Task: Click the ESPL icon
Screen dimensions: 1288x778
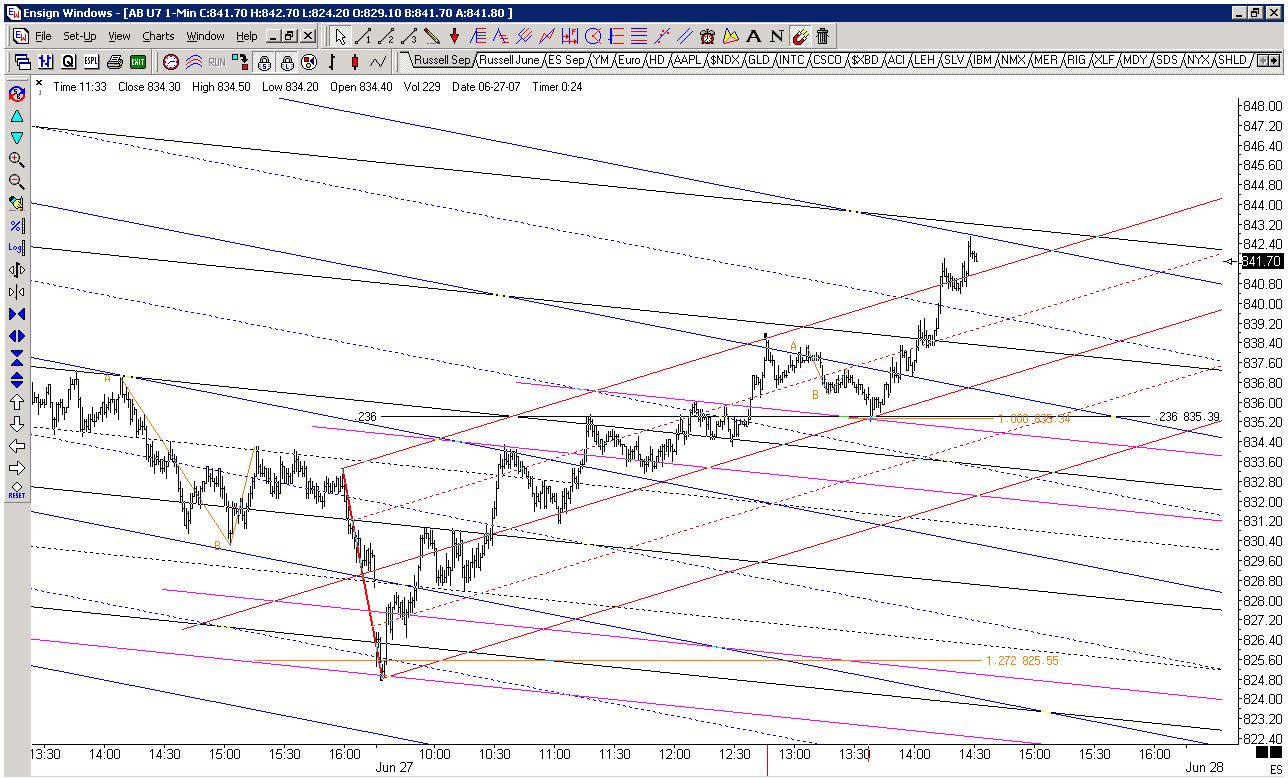Action: [91, 62]
